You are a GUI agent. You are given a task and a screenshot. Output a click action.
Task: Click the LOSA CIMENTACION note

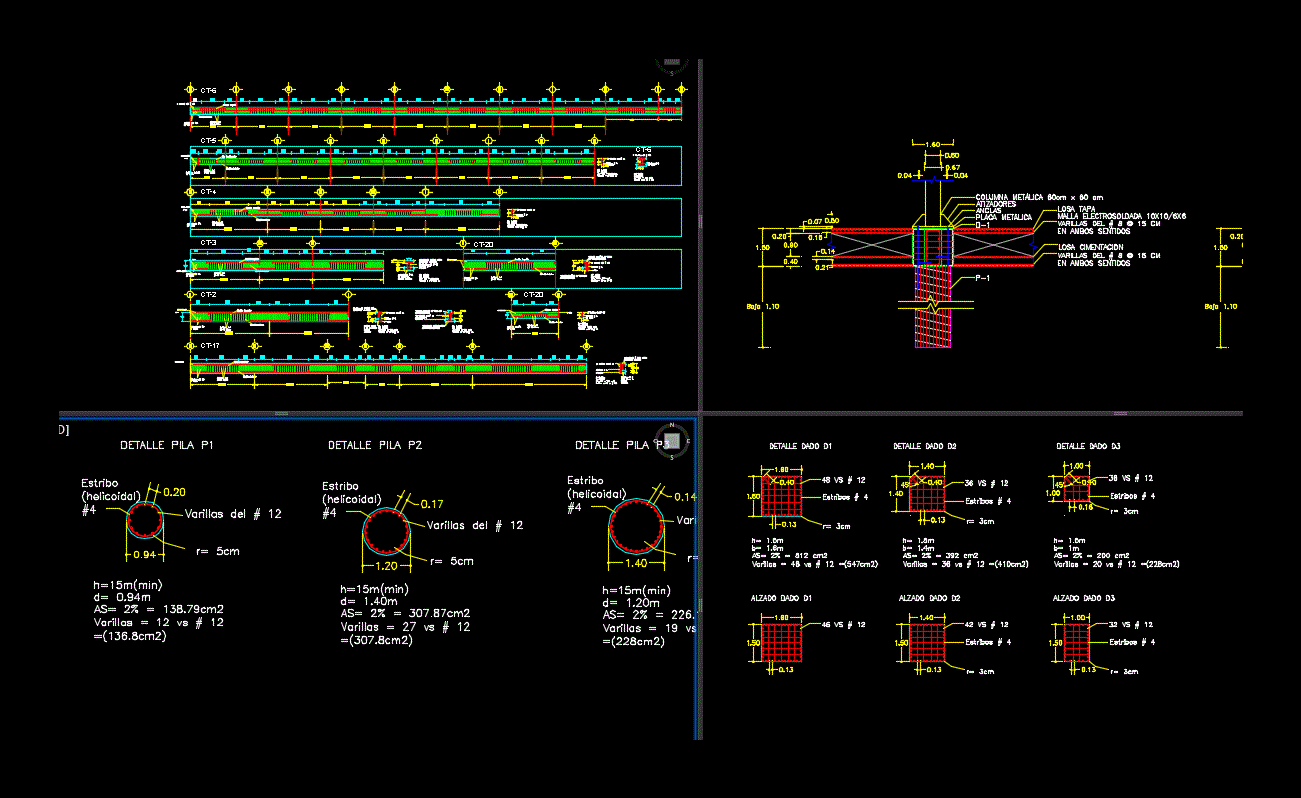point(1090,247)
